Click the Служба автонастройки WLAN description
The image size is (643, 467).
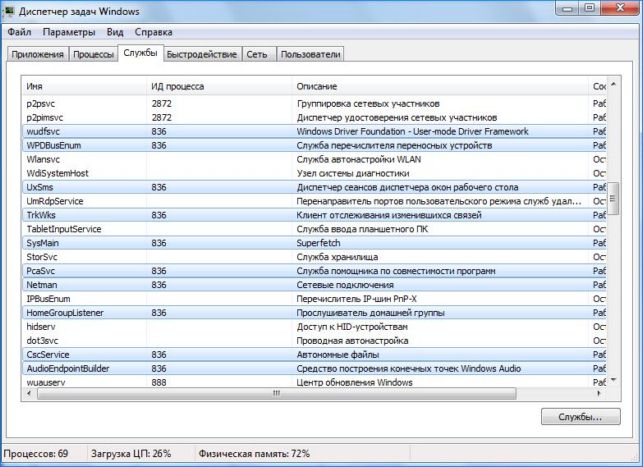pyautogui.click(x=359, y=159)
